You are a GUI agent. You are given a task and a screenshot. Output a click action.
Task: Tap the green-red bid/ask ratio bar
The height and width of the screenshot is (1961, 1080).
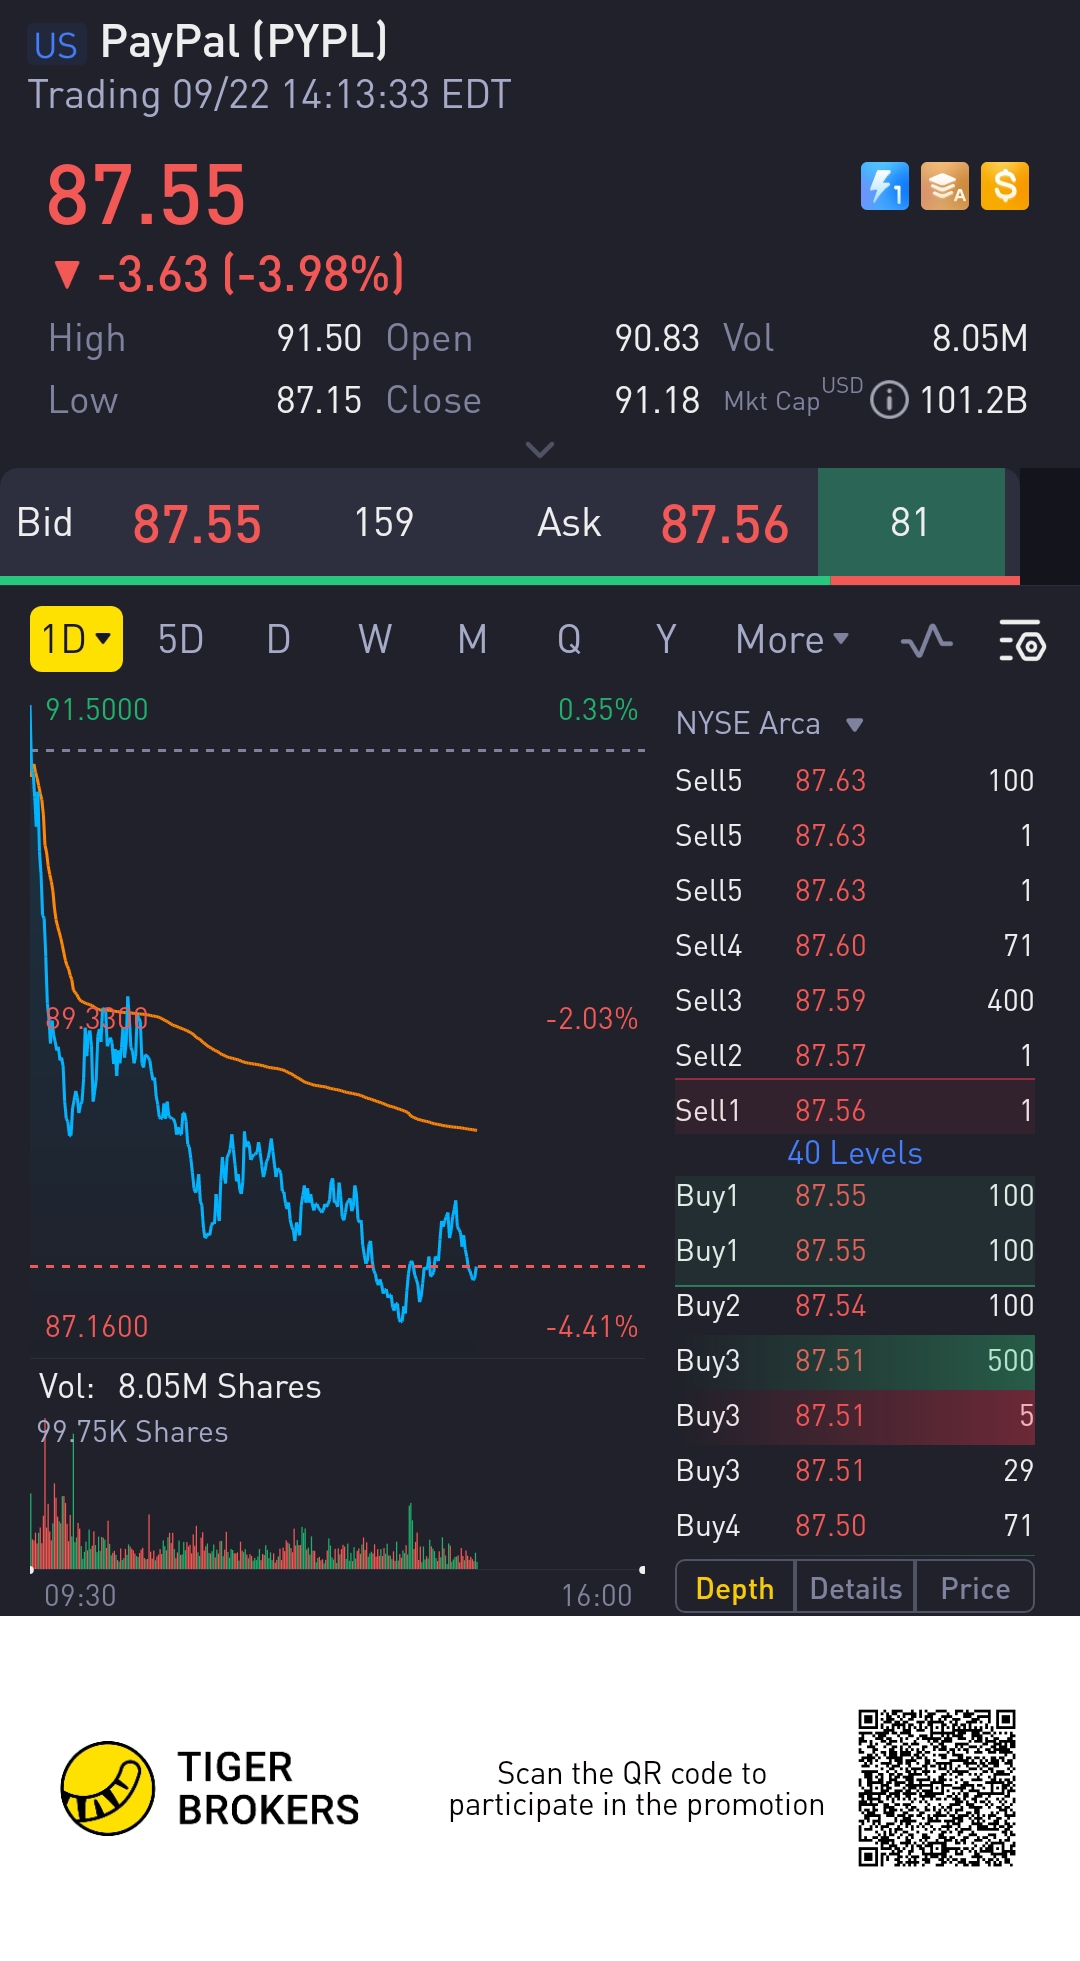click(x=510, y=580)
